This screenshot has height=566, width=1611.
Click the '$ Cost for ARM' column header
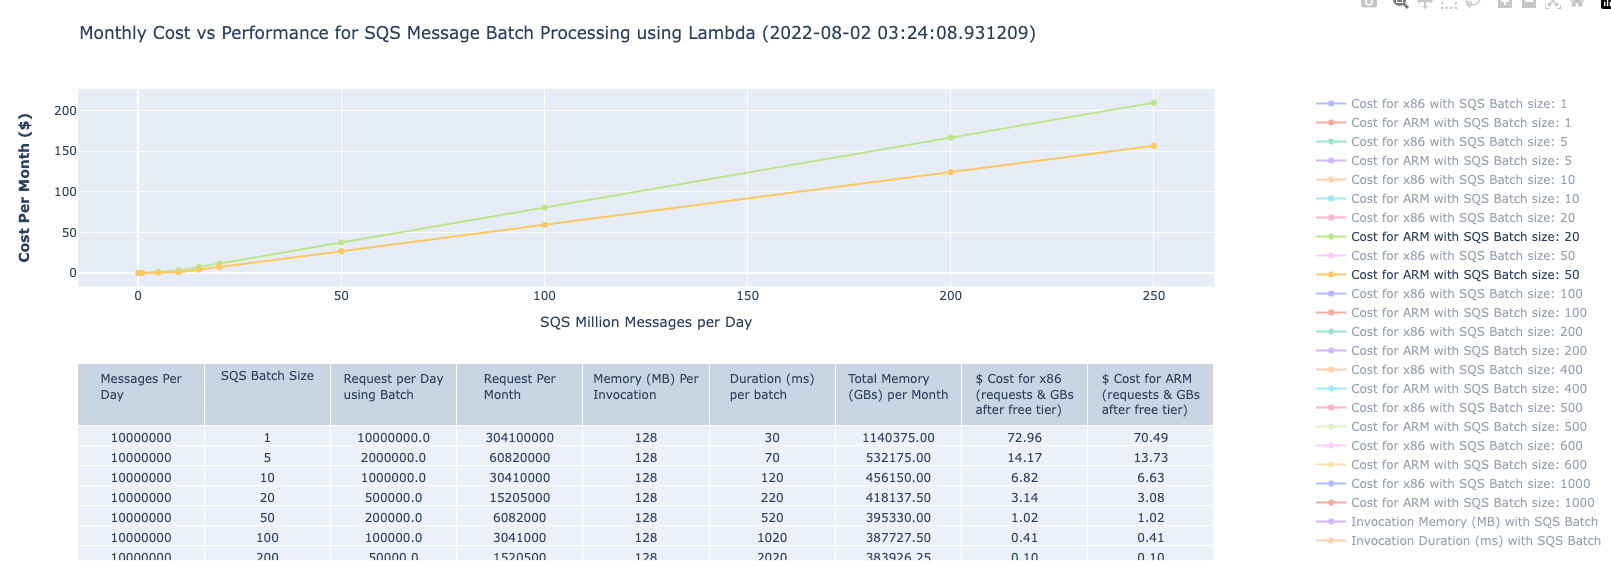point(1150,394)
